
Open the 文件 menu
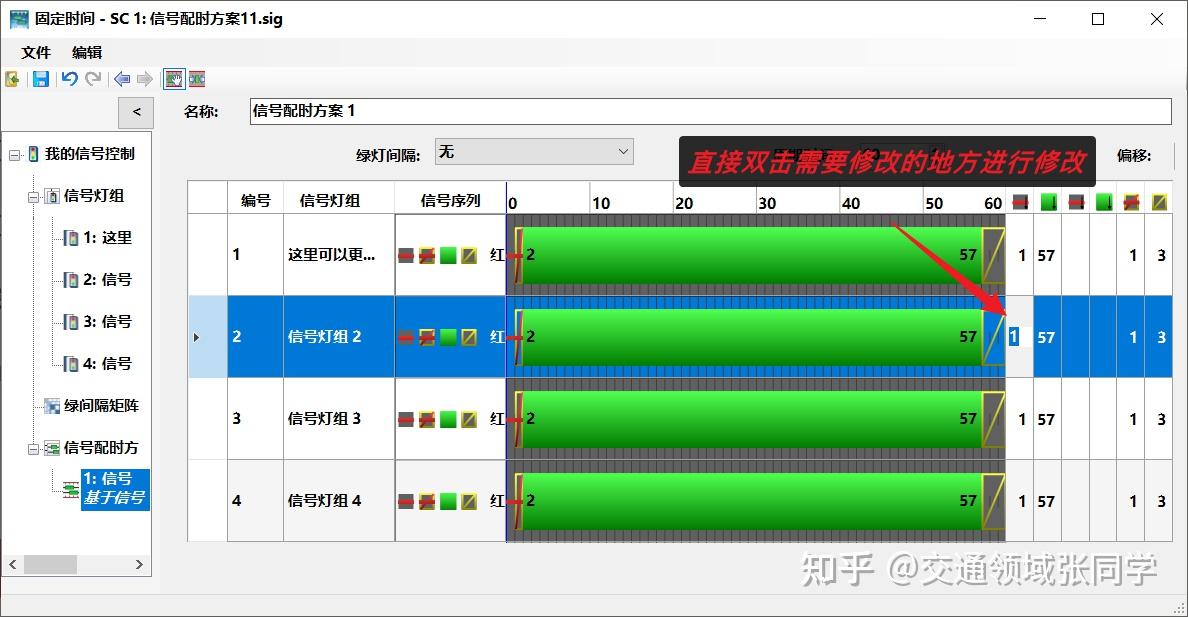click(35, 52)
